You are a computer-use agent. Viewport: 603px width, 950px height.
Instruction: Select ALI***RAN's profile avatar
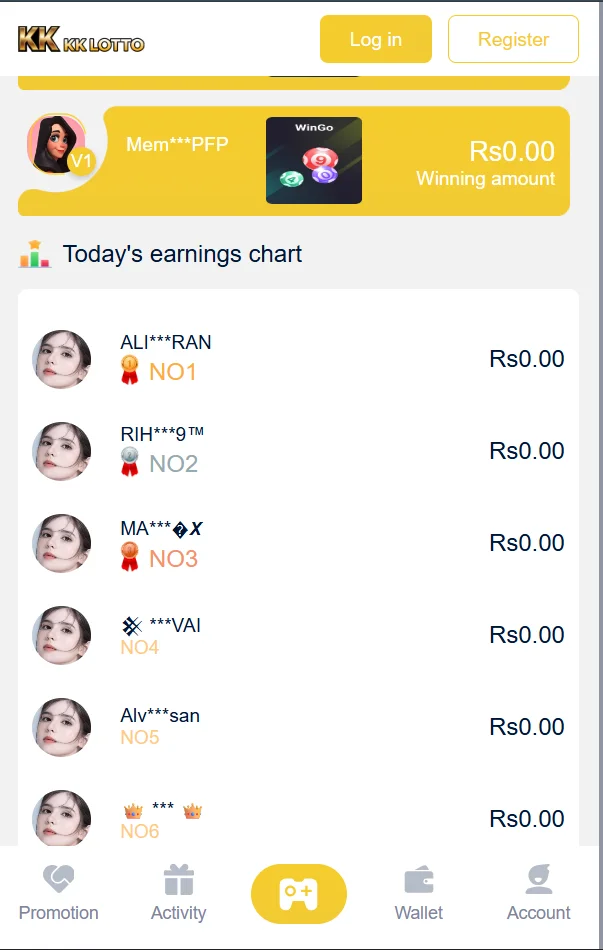pyautogui.click(x=62, y=360)
